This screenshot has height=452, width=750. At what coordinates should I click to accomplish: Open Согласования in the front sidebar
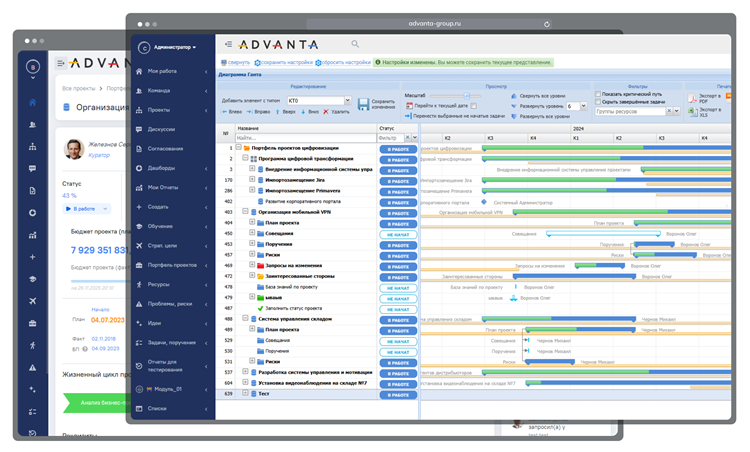(x=165, y=149)
